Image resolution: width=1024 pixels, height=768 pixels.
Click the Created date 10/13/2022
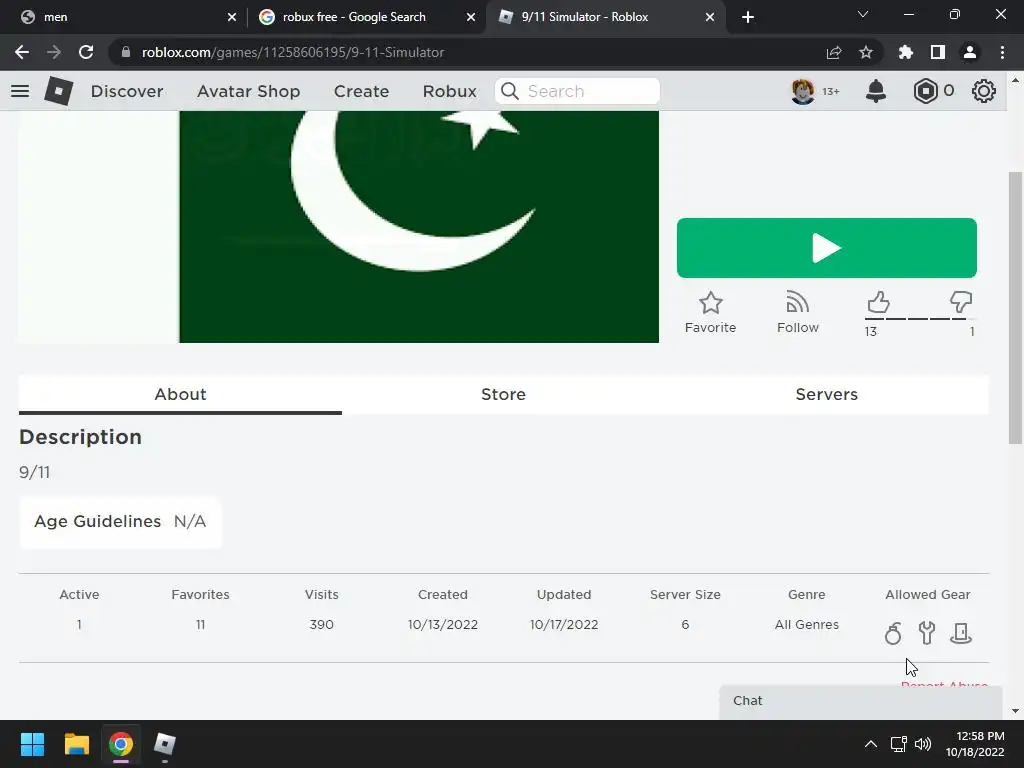[443, 624]
